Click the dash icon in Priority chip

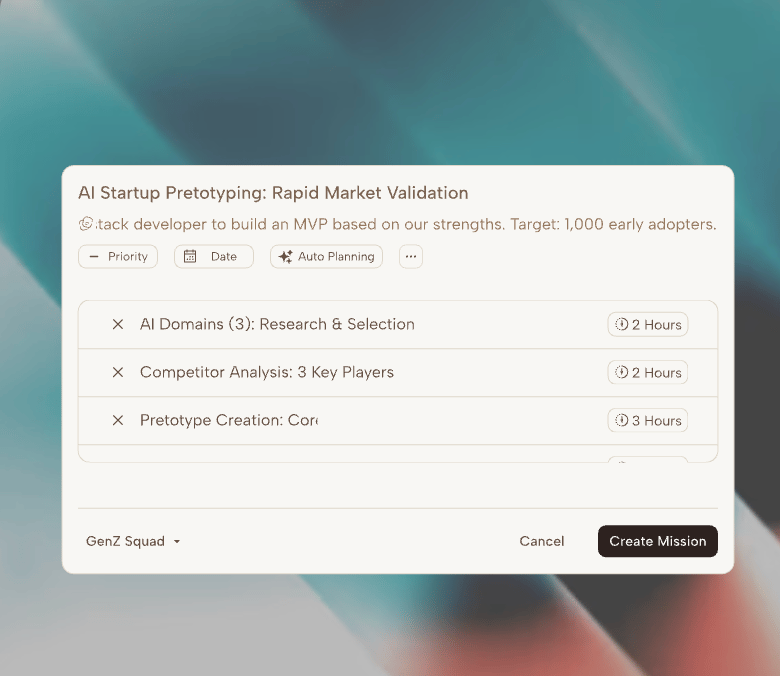[94, 257]
